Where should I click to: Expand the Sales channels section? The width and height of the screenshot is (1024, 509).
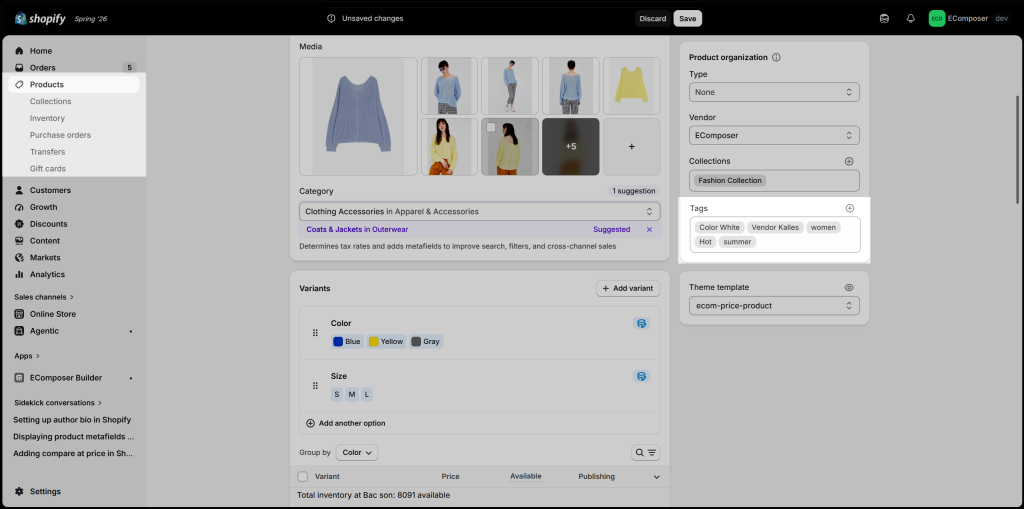pos(44,297)
